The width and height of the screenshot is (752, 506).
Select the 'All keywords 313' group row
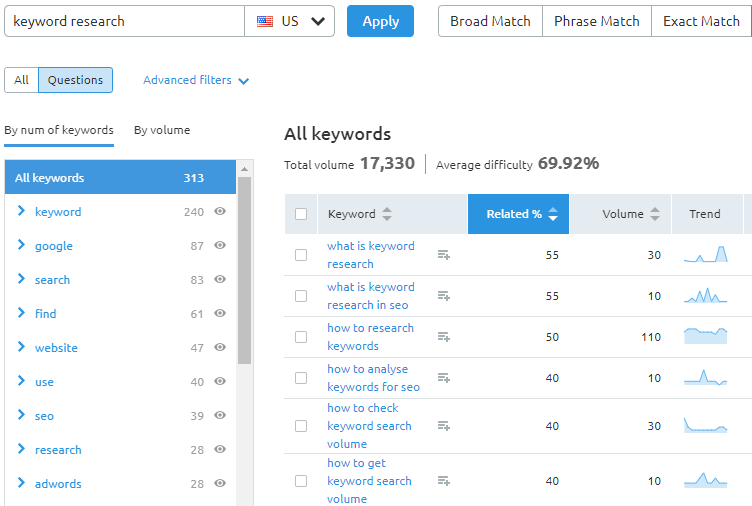click(x=120, y=177)
